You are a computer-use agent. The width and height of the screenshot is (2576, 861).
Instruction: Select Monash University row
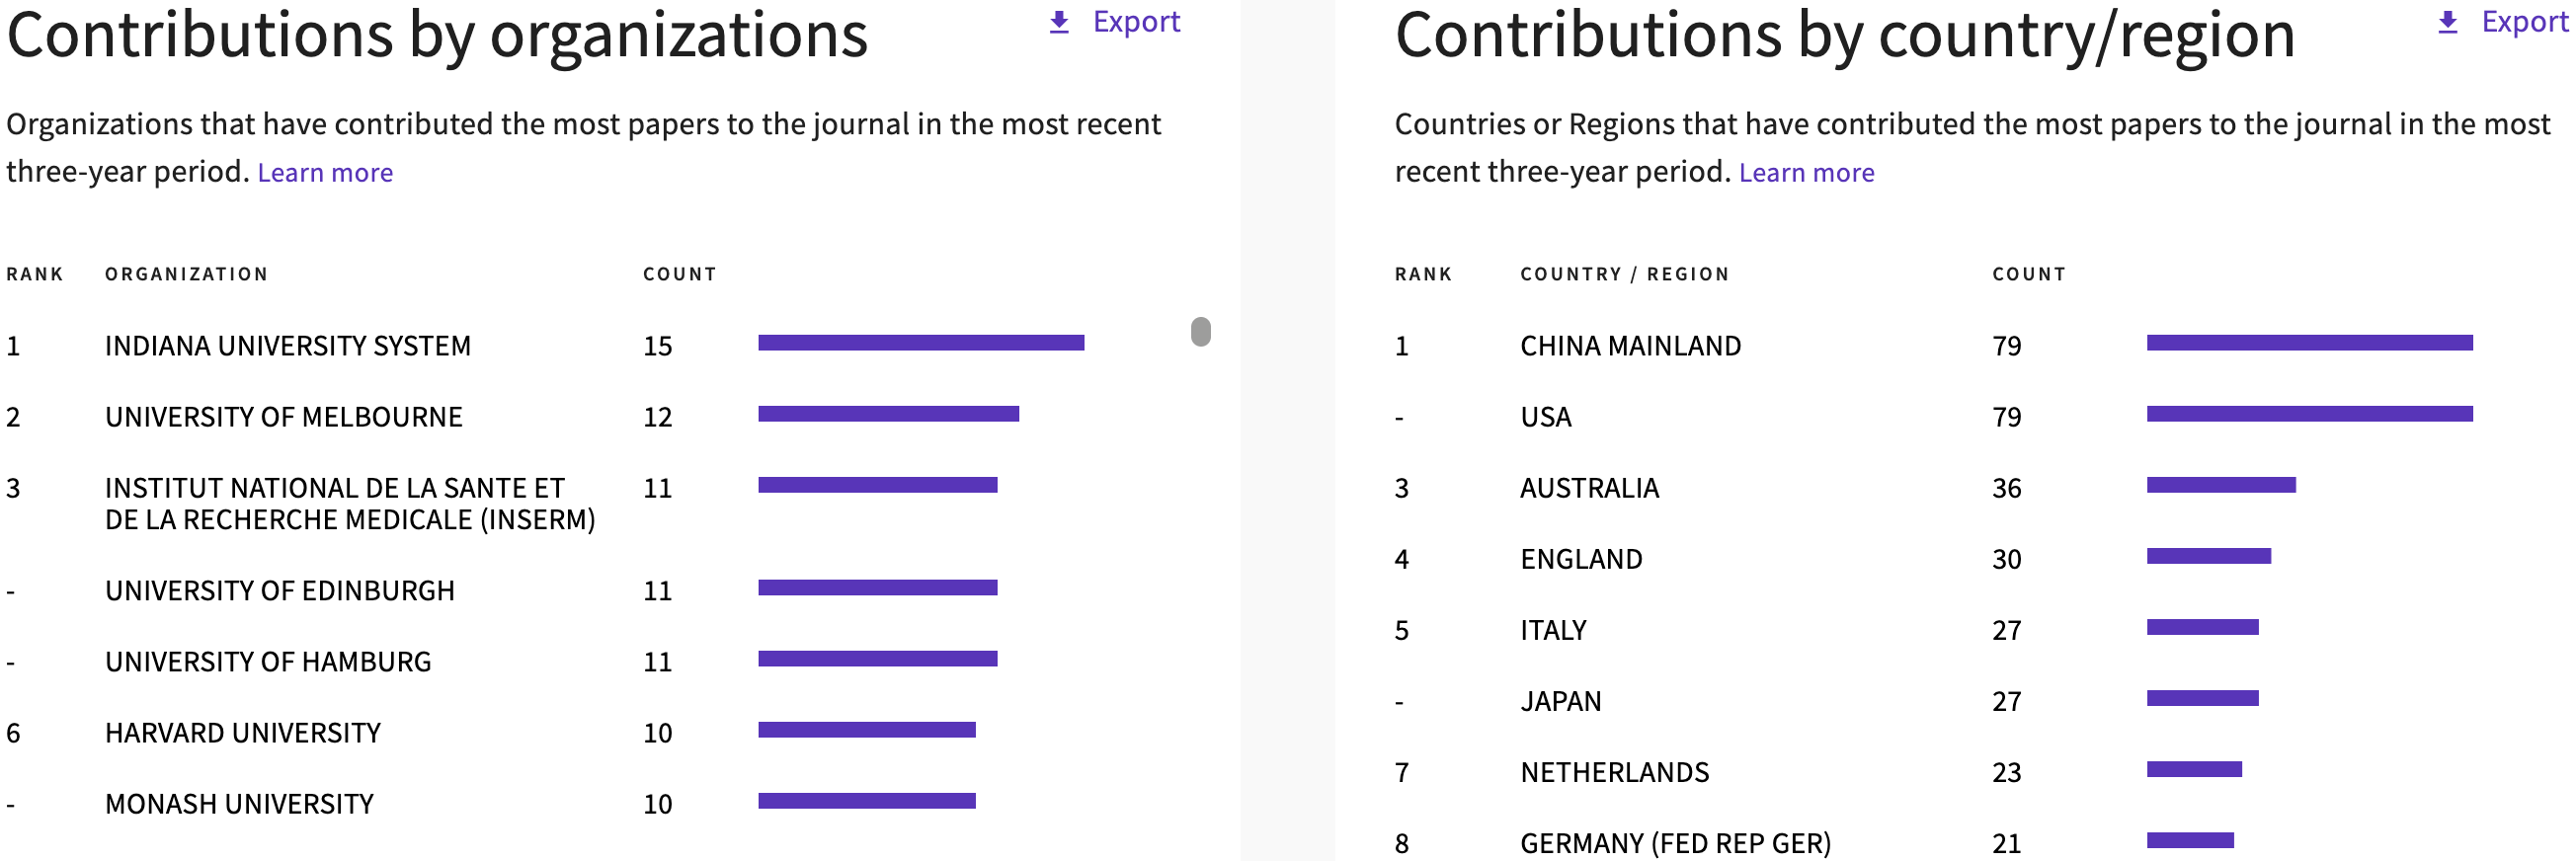239,804
